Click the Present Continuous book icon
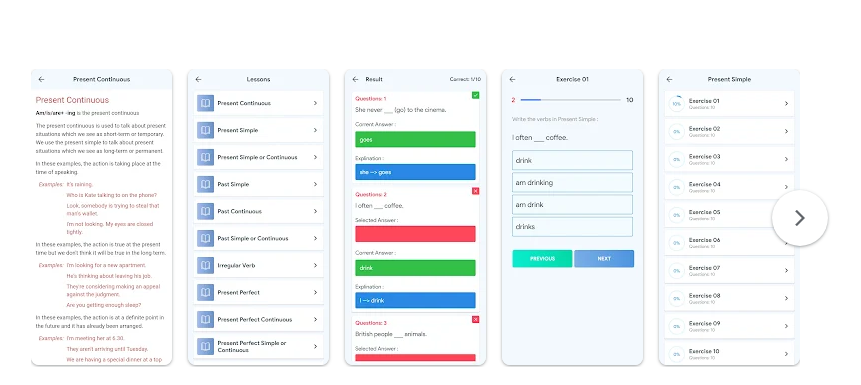Image resolution: width=861 pixels, height=385 pixels. [205, 103]
